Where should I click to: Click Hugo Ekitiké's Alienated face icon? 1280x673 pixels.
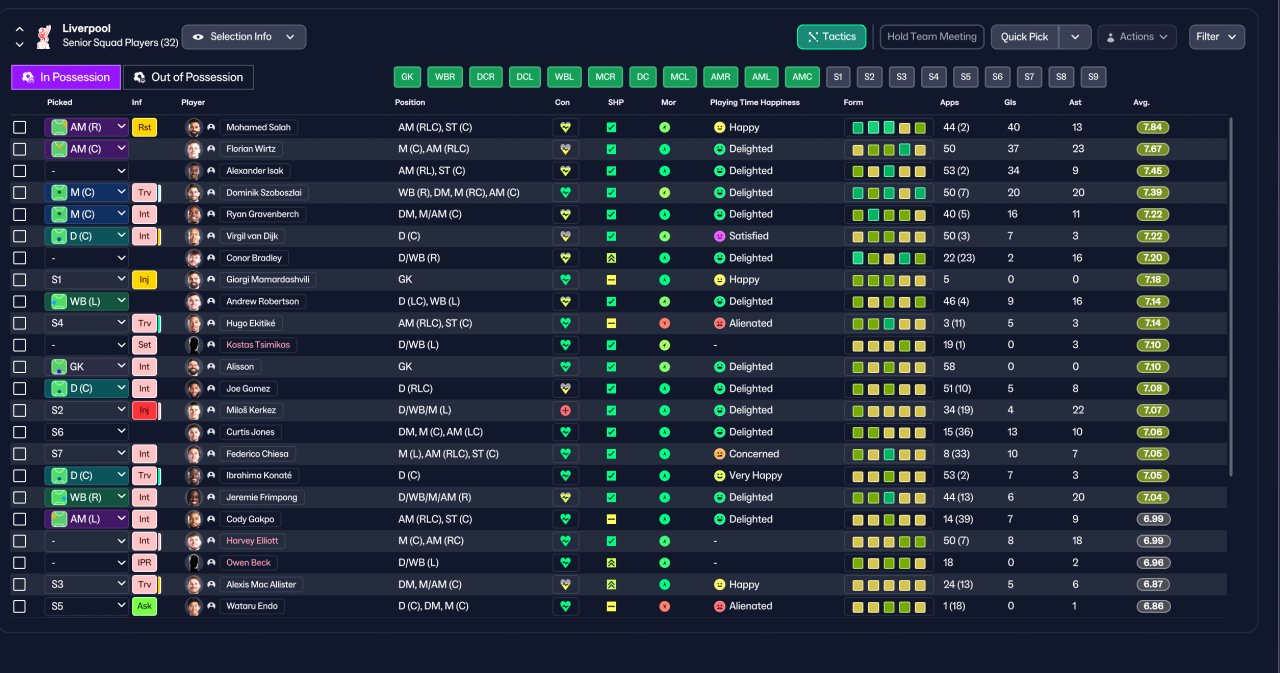[719, 323]
